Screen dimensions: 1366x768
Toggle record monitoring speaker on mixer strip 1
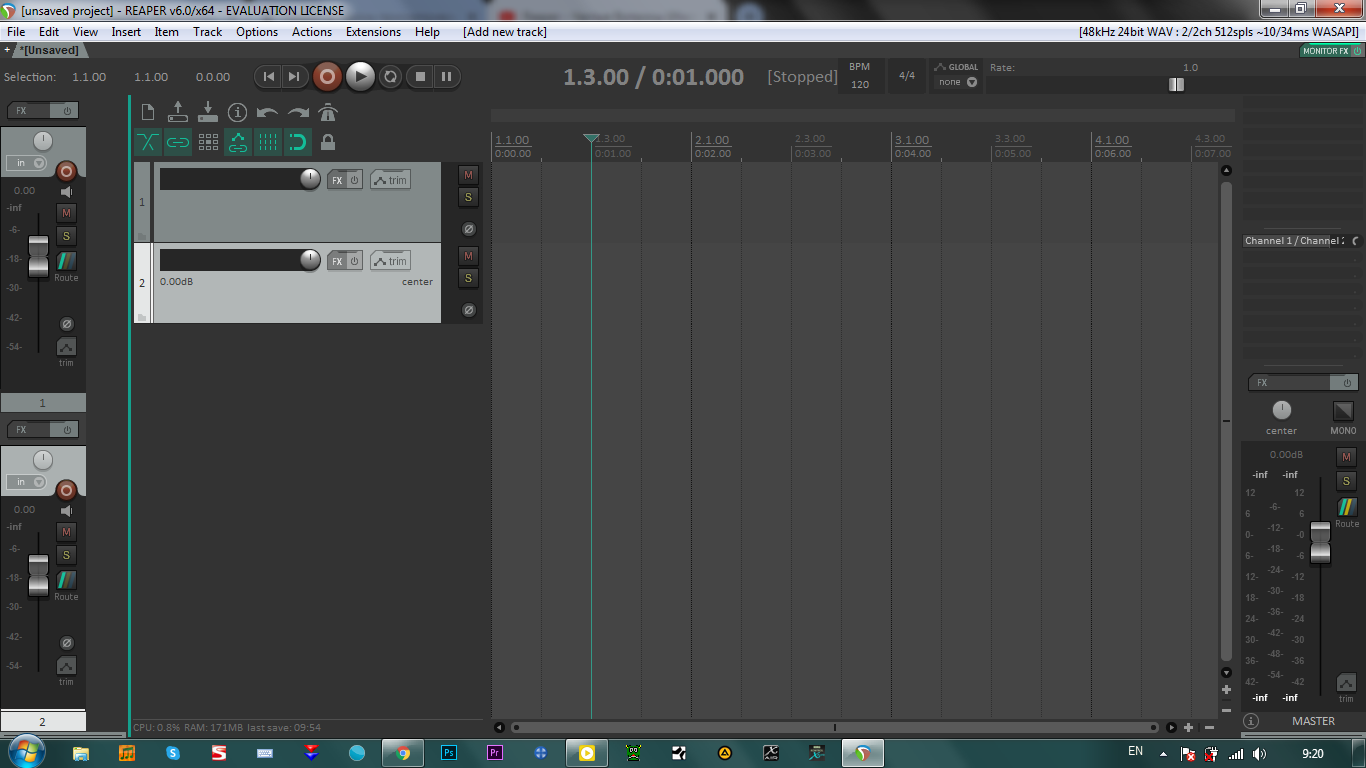coord(66,192)
